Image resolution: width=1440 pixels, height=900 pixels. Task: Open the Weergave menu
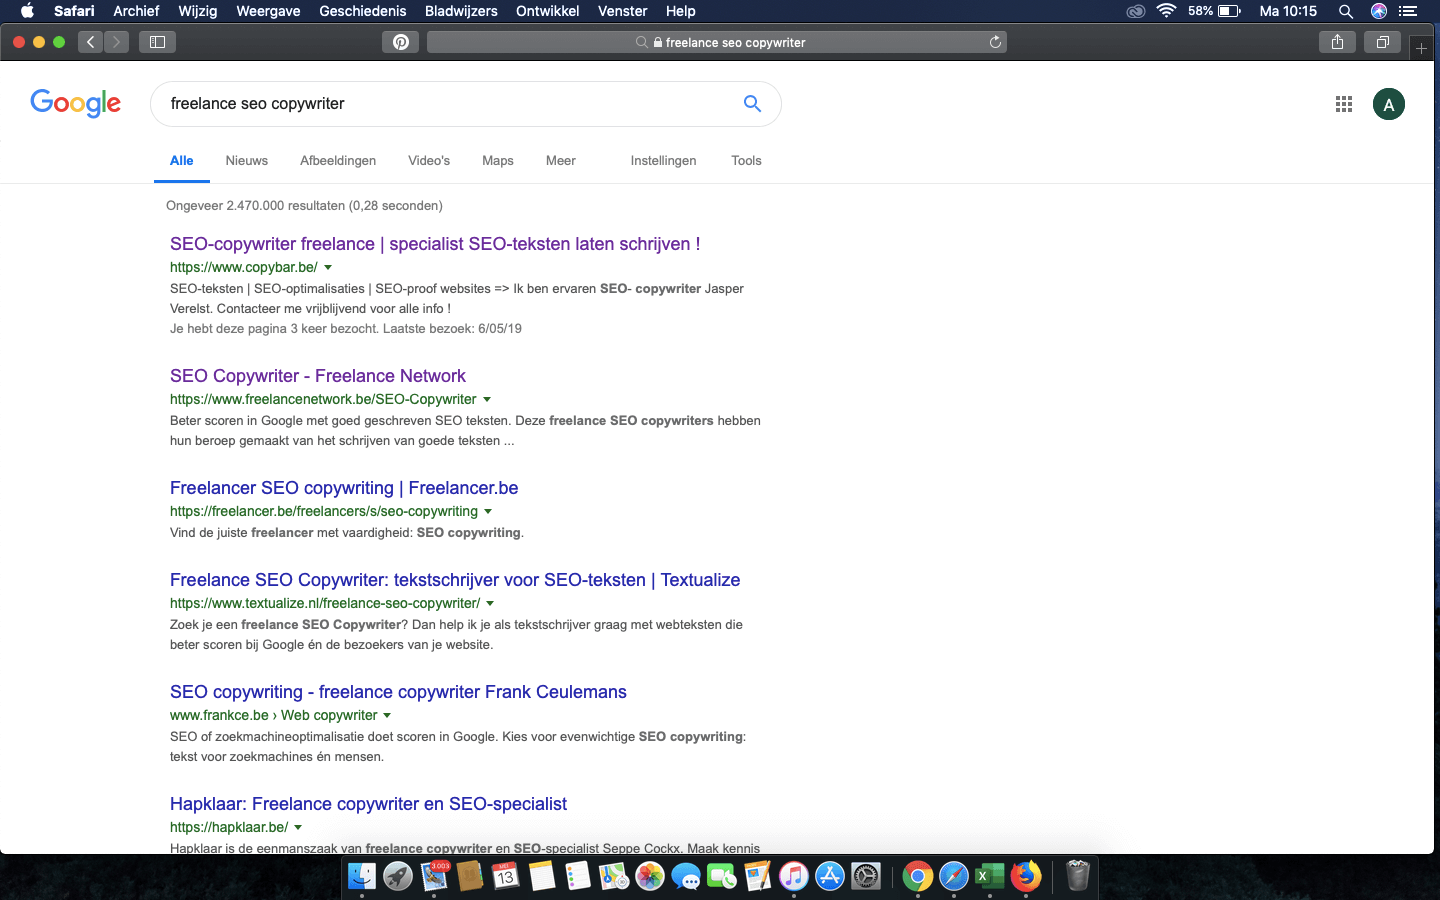268,11
